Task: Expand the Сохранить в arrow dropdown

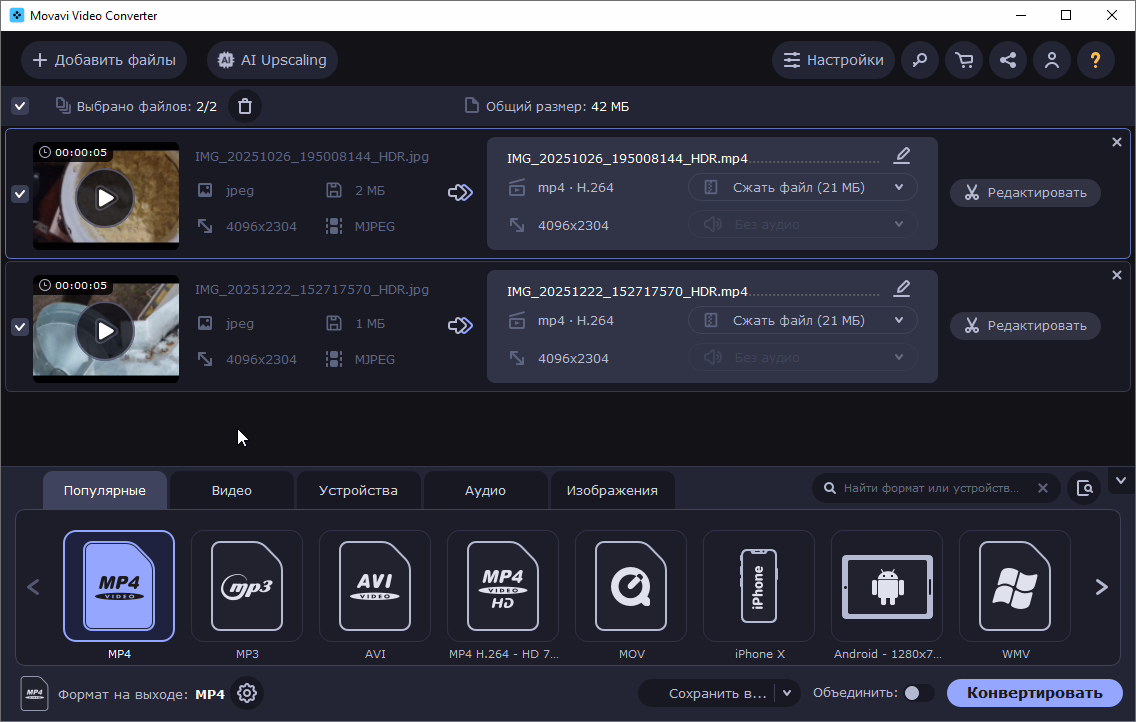Action: 787,693
